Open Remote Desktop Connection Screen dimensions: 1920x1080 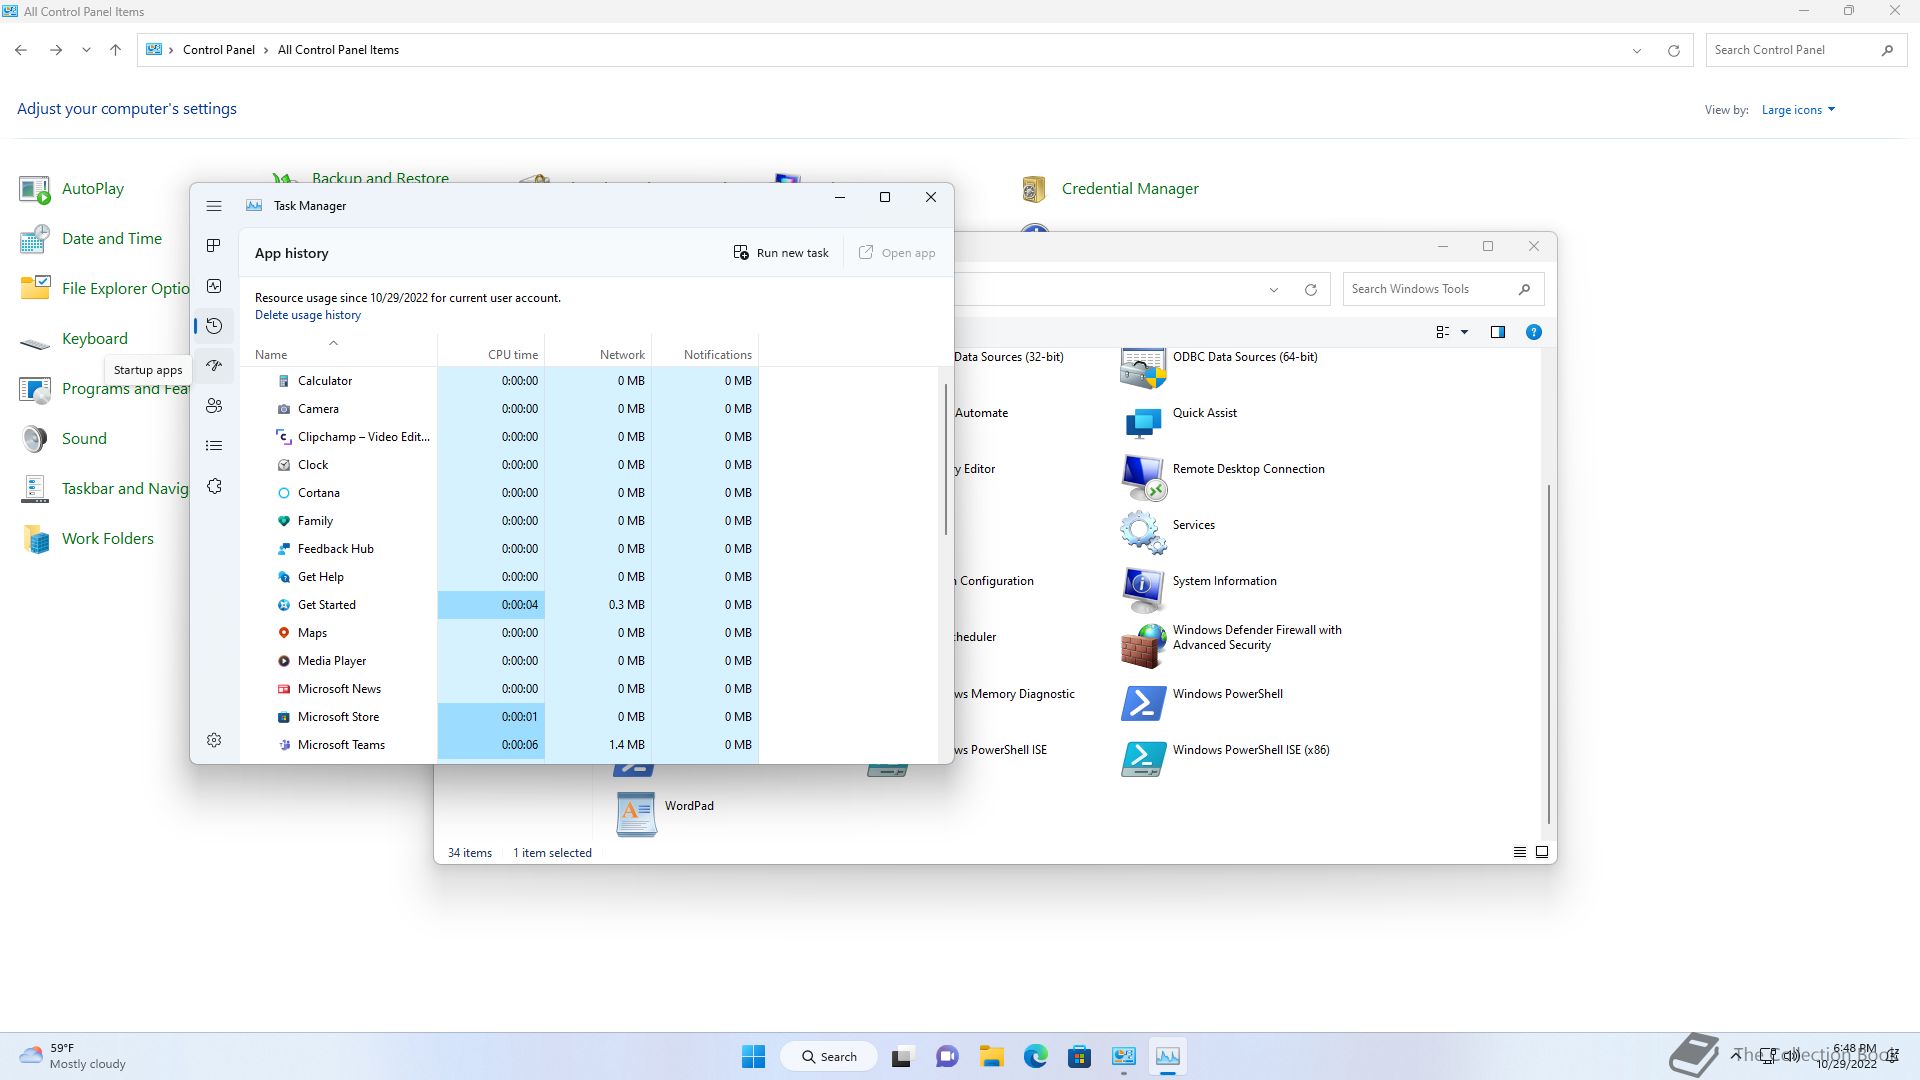(x=1223, y=479)
